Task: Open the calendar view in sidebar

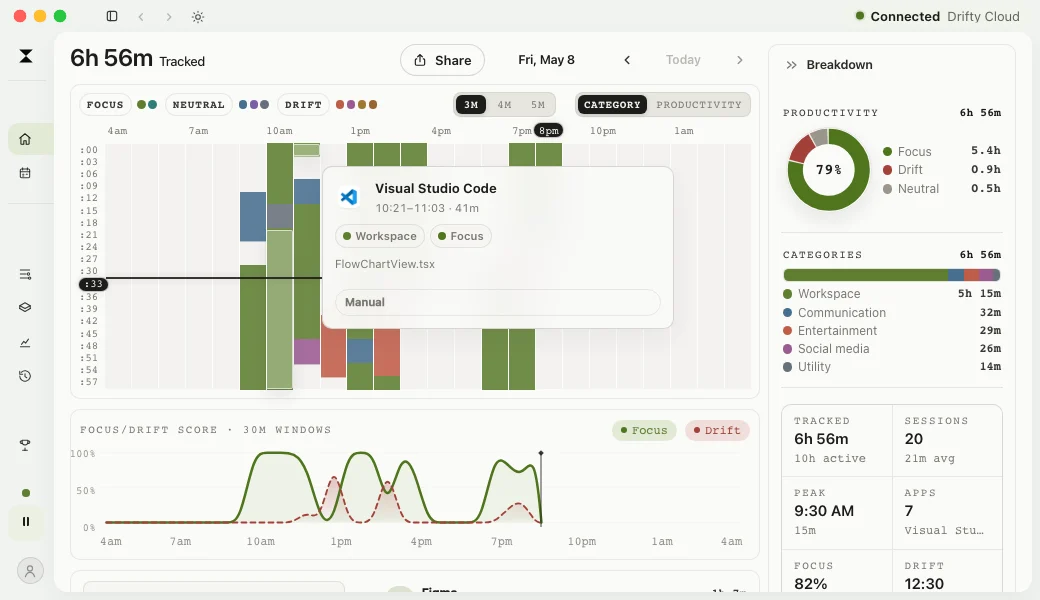Action: click(x=25, y=173)
